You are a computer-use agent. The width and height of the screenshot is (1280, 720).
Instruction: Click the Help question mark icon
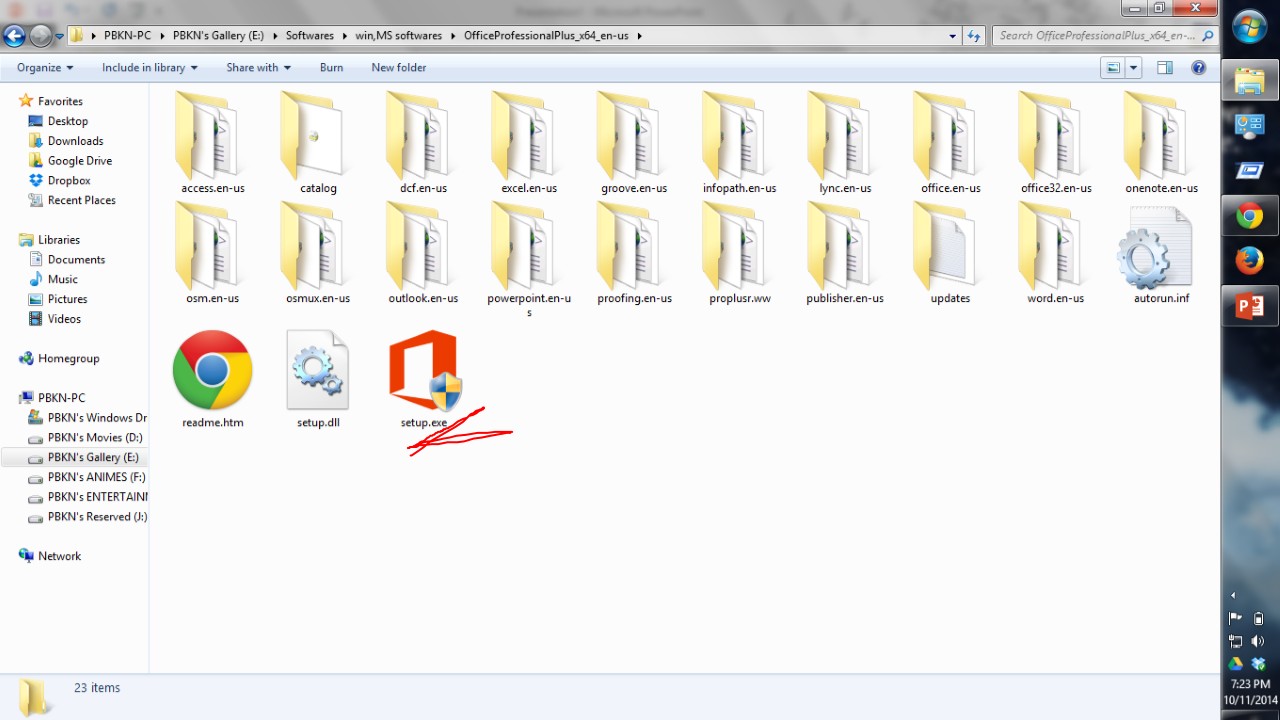[x=1198, y=68]
